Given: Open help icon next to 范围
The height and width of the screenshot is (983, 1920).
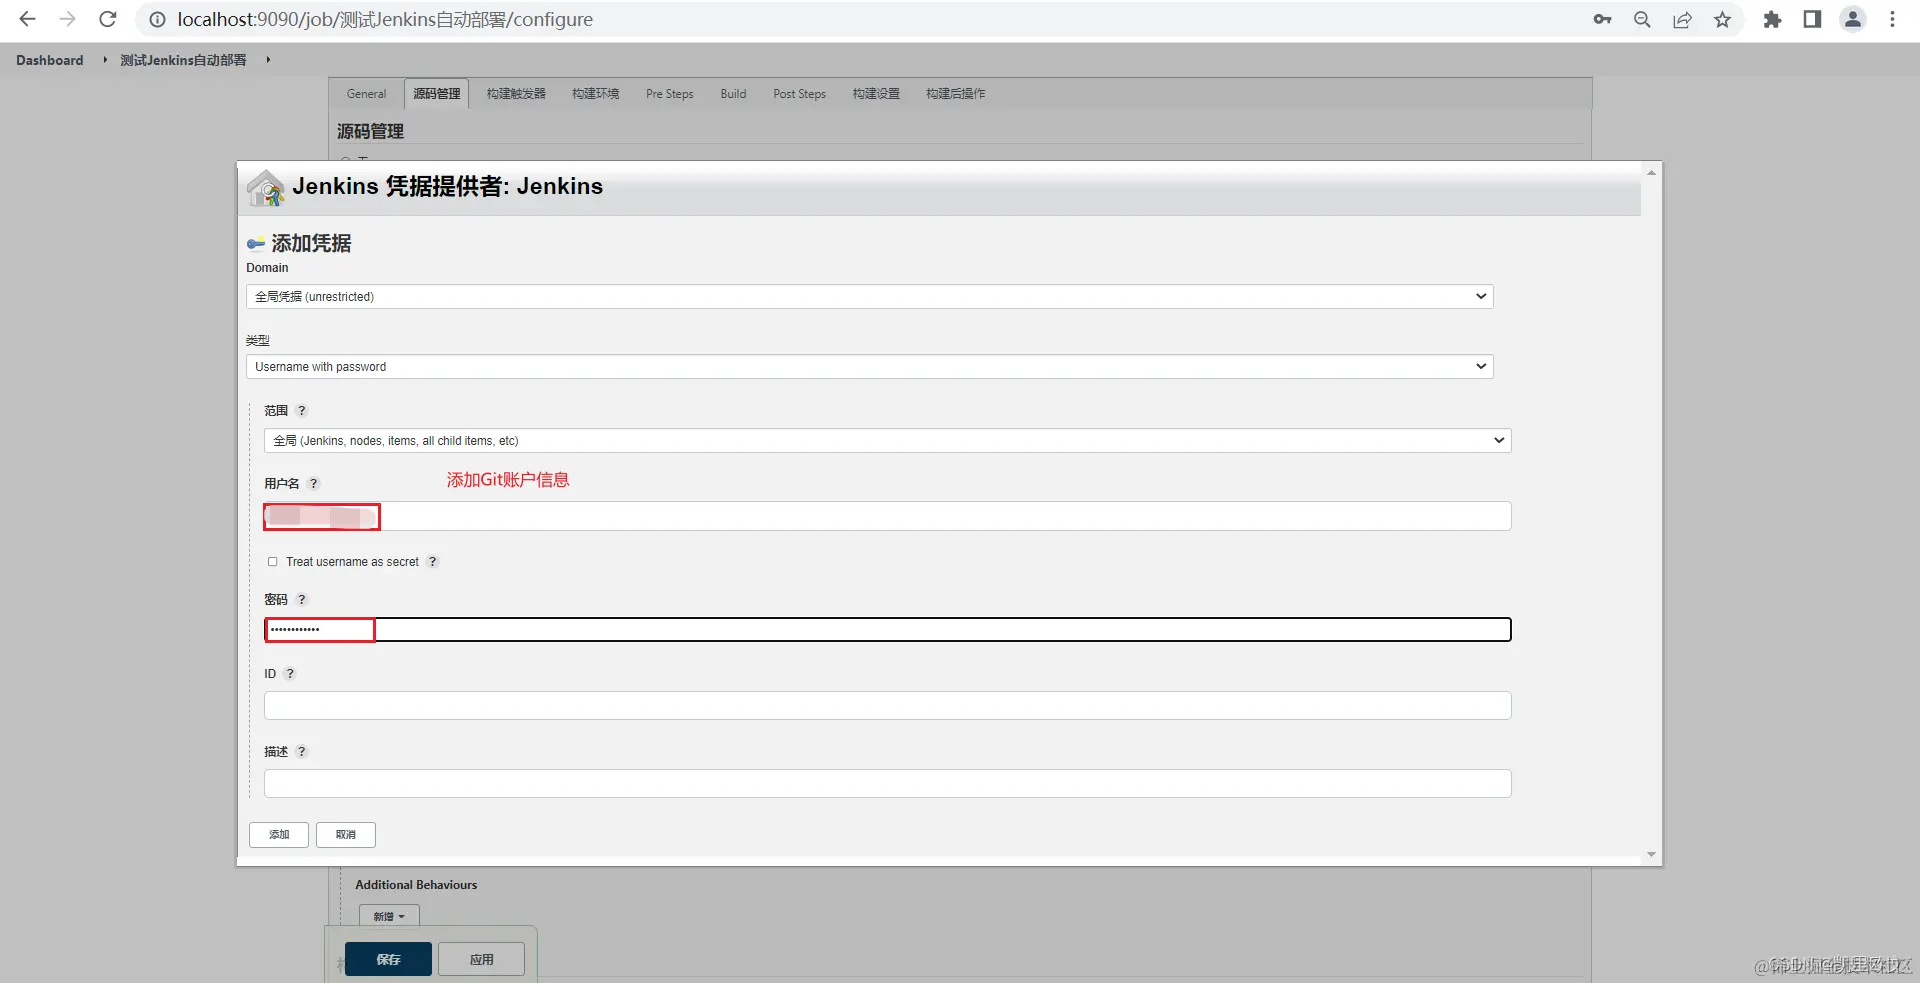Looking at the screenshot, I should (302, 411).
